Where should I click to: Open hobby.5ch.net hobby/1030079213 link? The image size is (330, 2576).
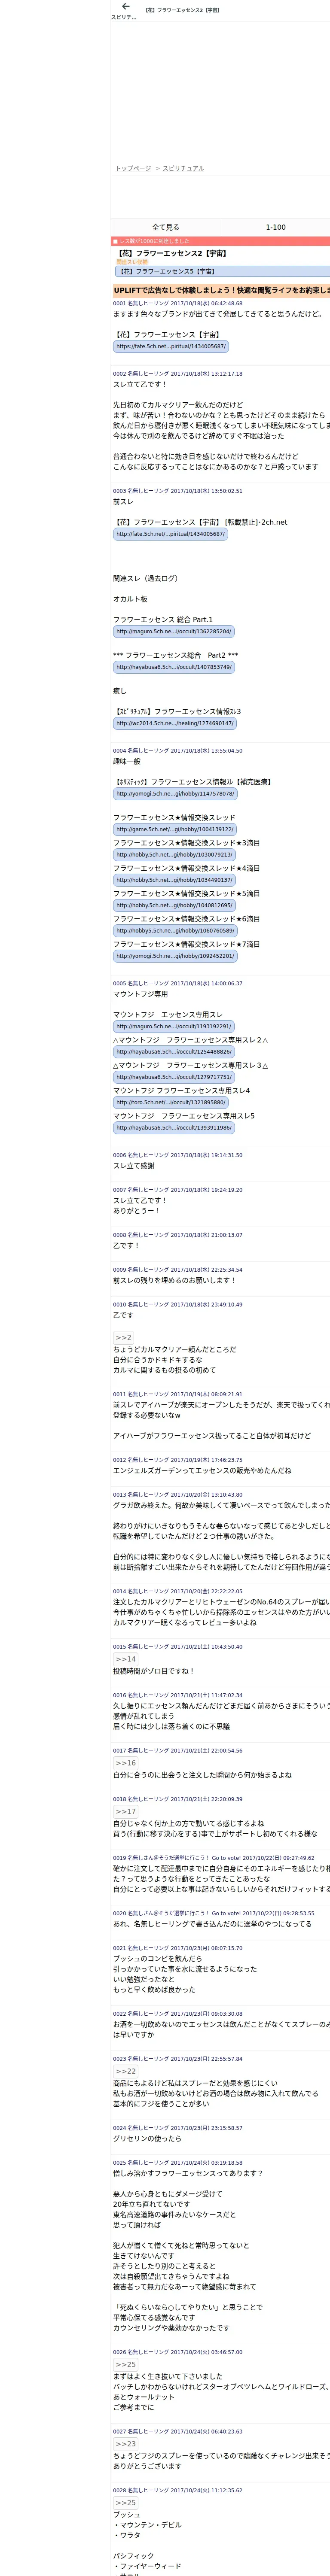click(x=174, y=855)
